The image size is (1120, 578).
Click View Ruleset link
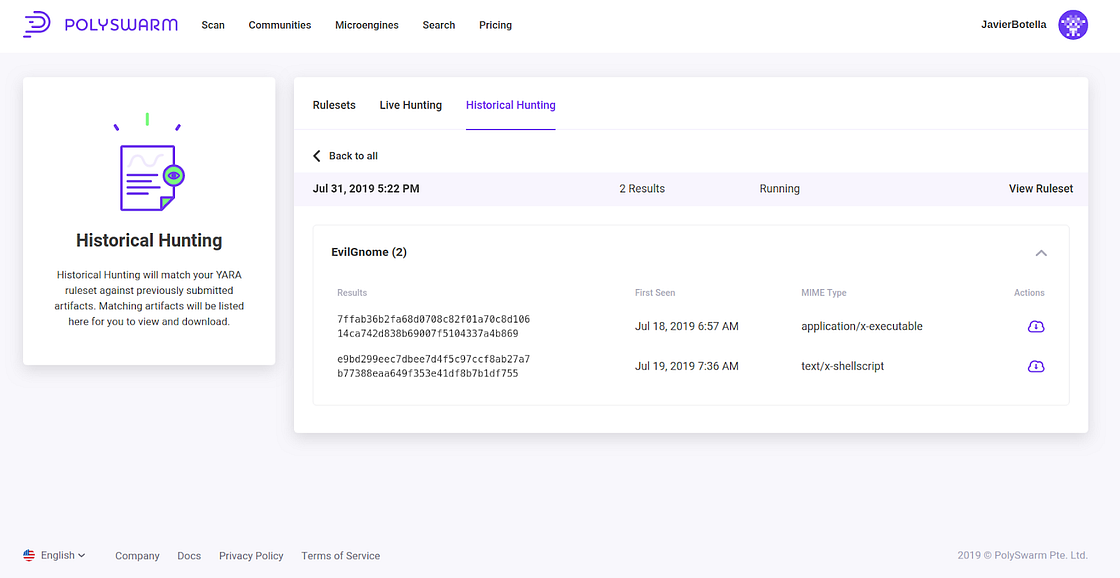[x=1041, y=189]
